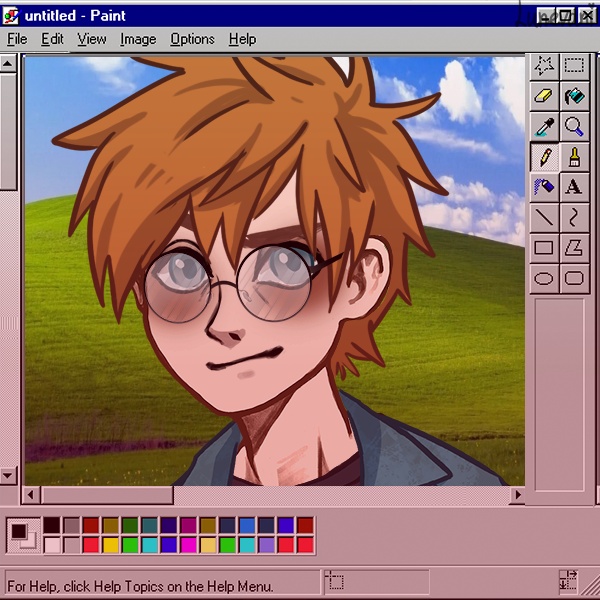Open the Help menu
Image resolution: width=600 pixels, height=600 pixels.
[x=242, y=39]
